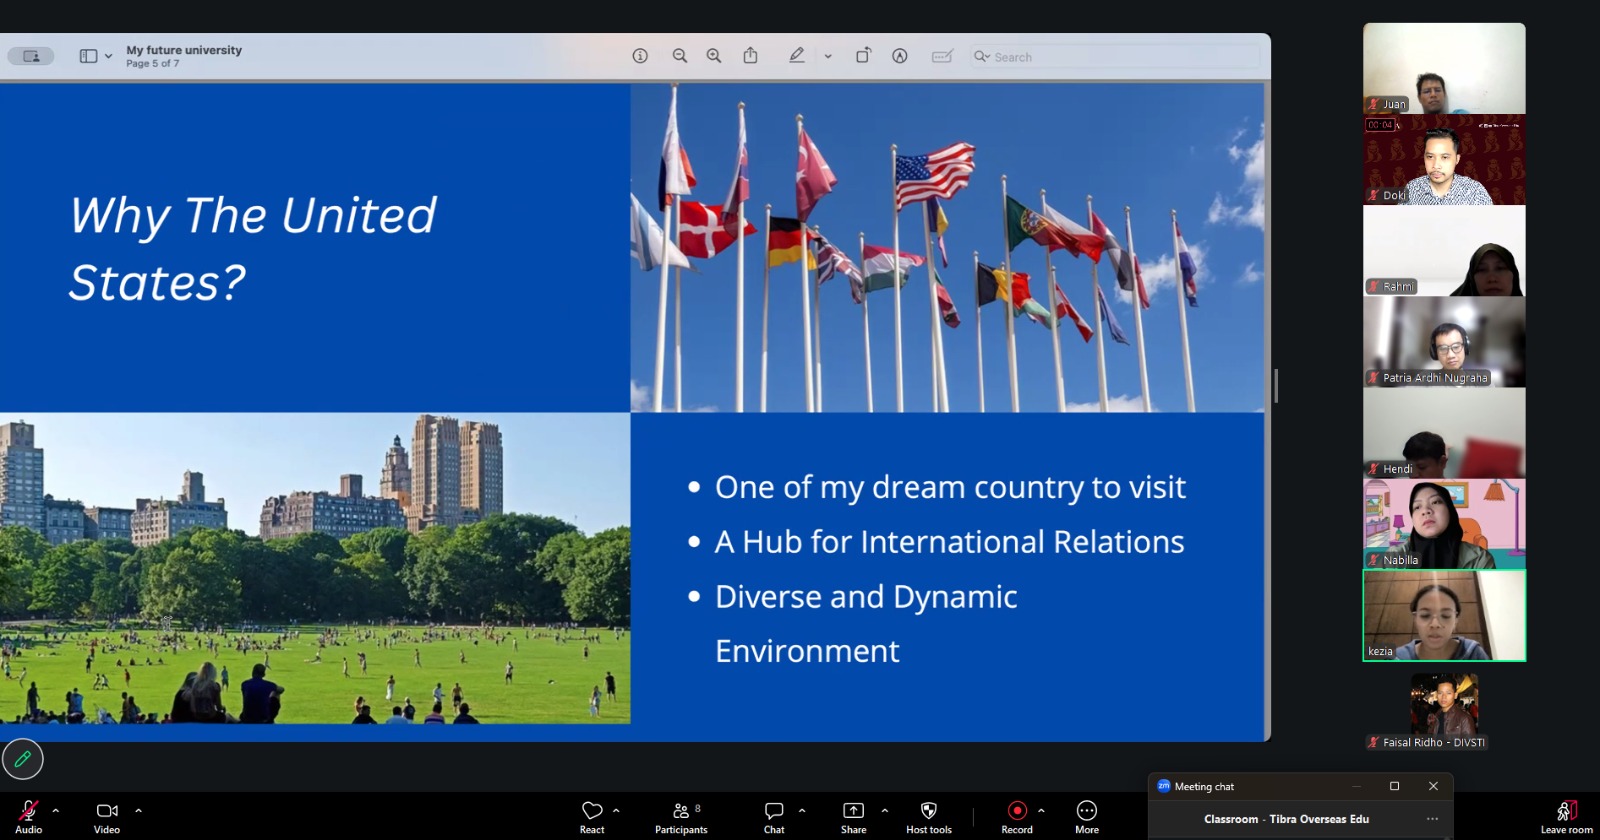Image resolution: width=1600 pixels, height=840 pixels.
Task: Open the sidebar view options chevron
Action: tap(108, 57)
